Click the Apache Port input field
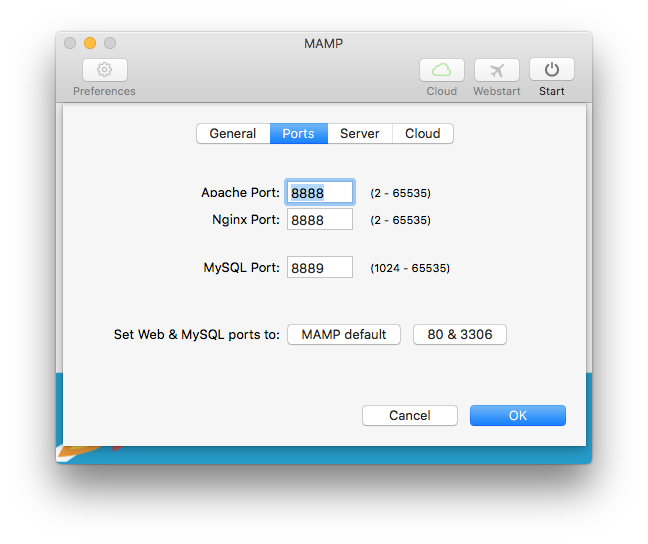The width and height of the screenshot is (648, 544). coord(320,192)
